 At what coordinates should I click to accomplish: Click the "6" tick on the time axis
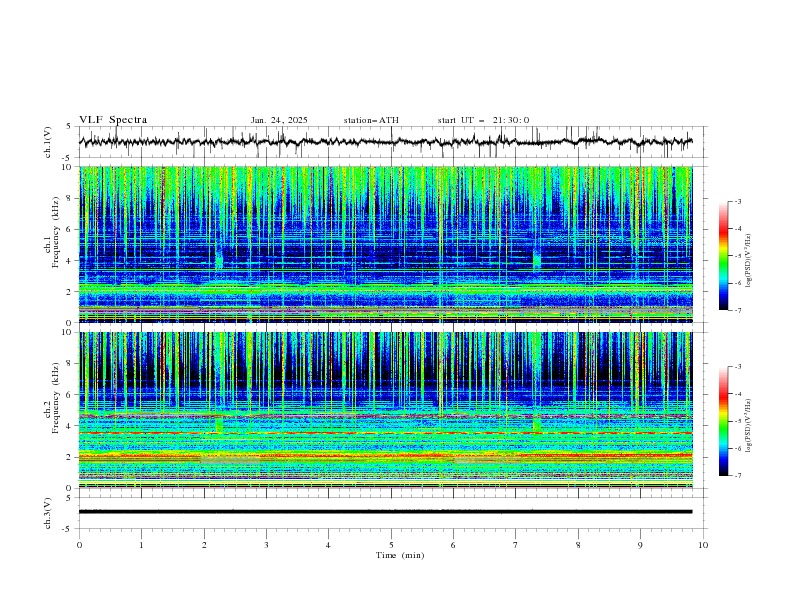454,545
